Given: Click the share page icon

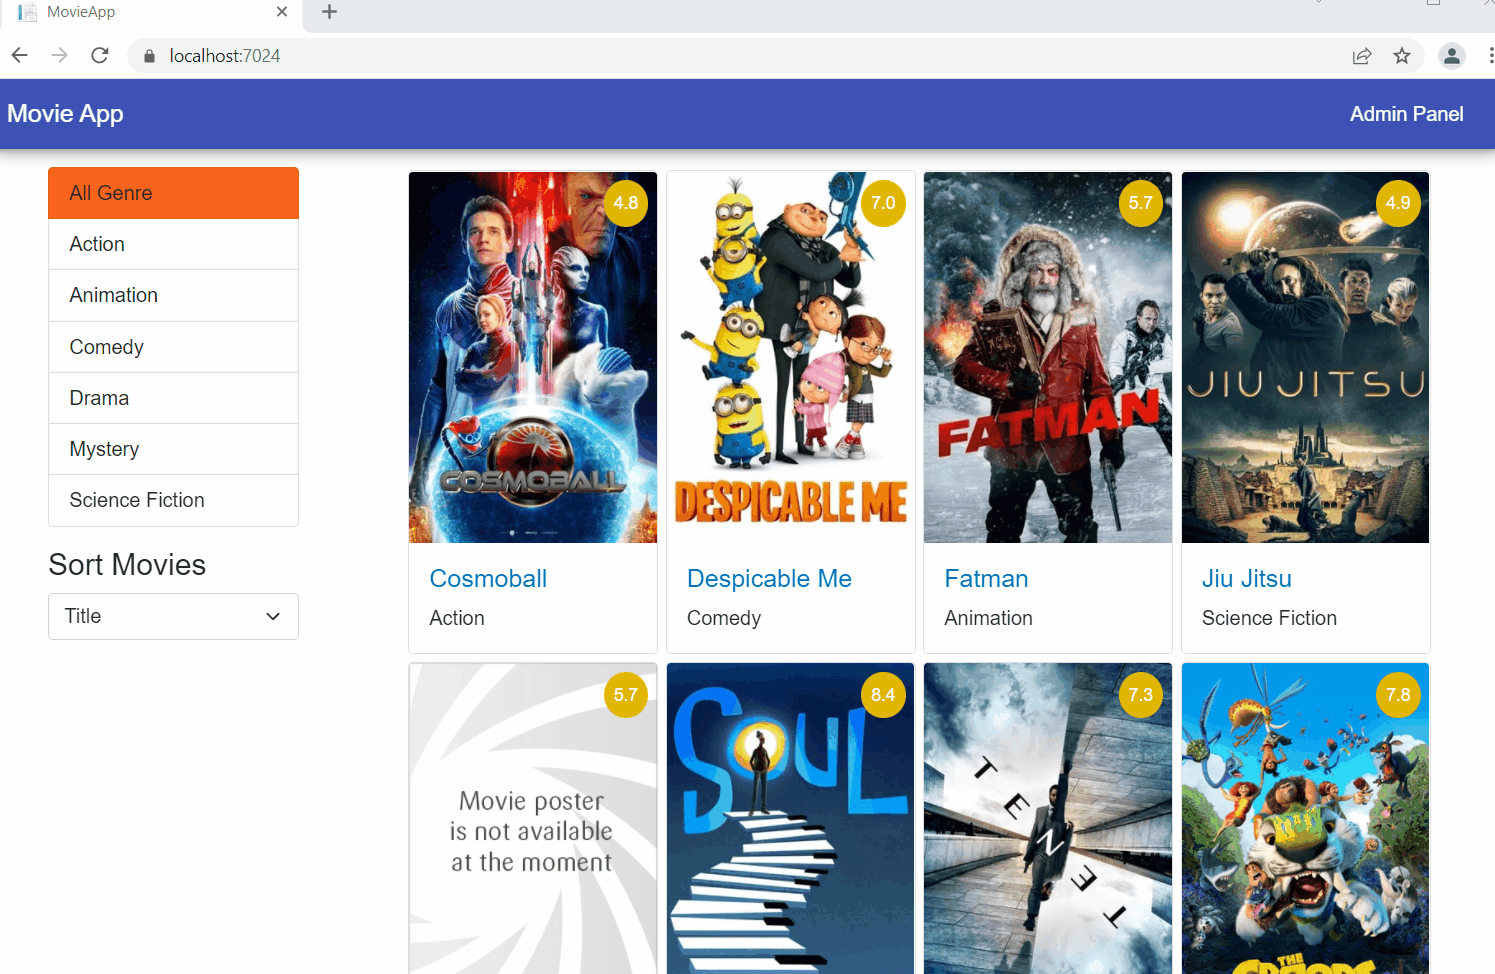Looking at the screenshot, I should click(1362, 56).
